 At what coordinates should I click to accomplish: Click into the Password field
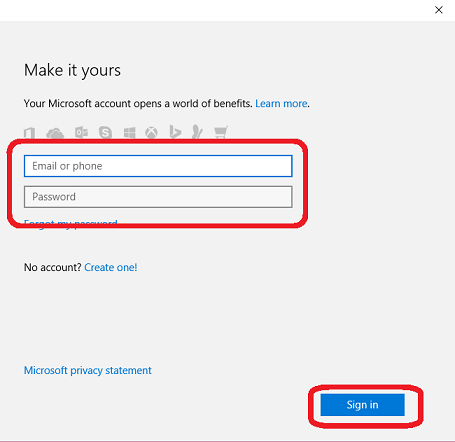[158, 197]
